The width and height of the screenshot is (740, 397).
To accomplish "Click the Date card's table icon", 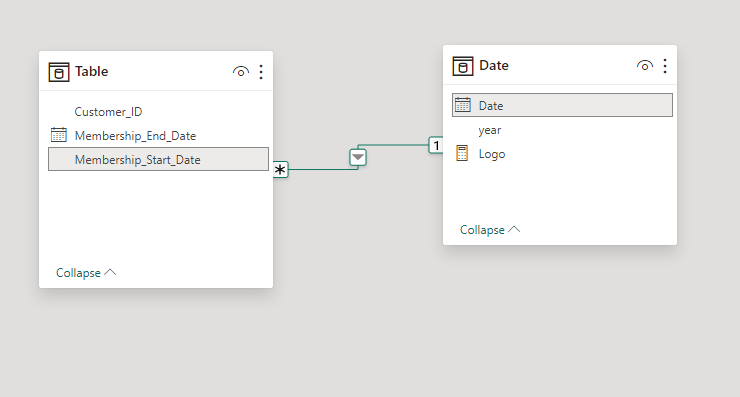I will point(463,66).
